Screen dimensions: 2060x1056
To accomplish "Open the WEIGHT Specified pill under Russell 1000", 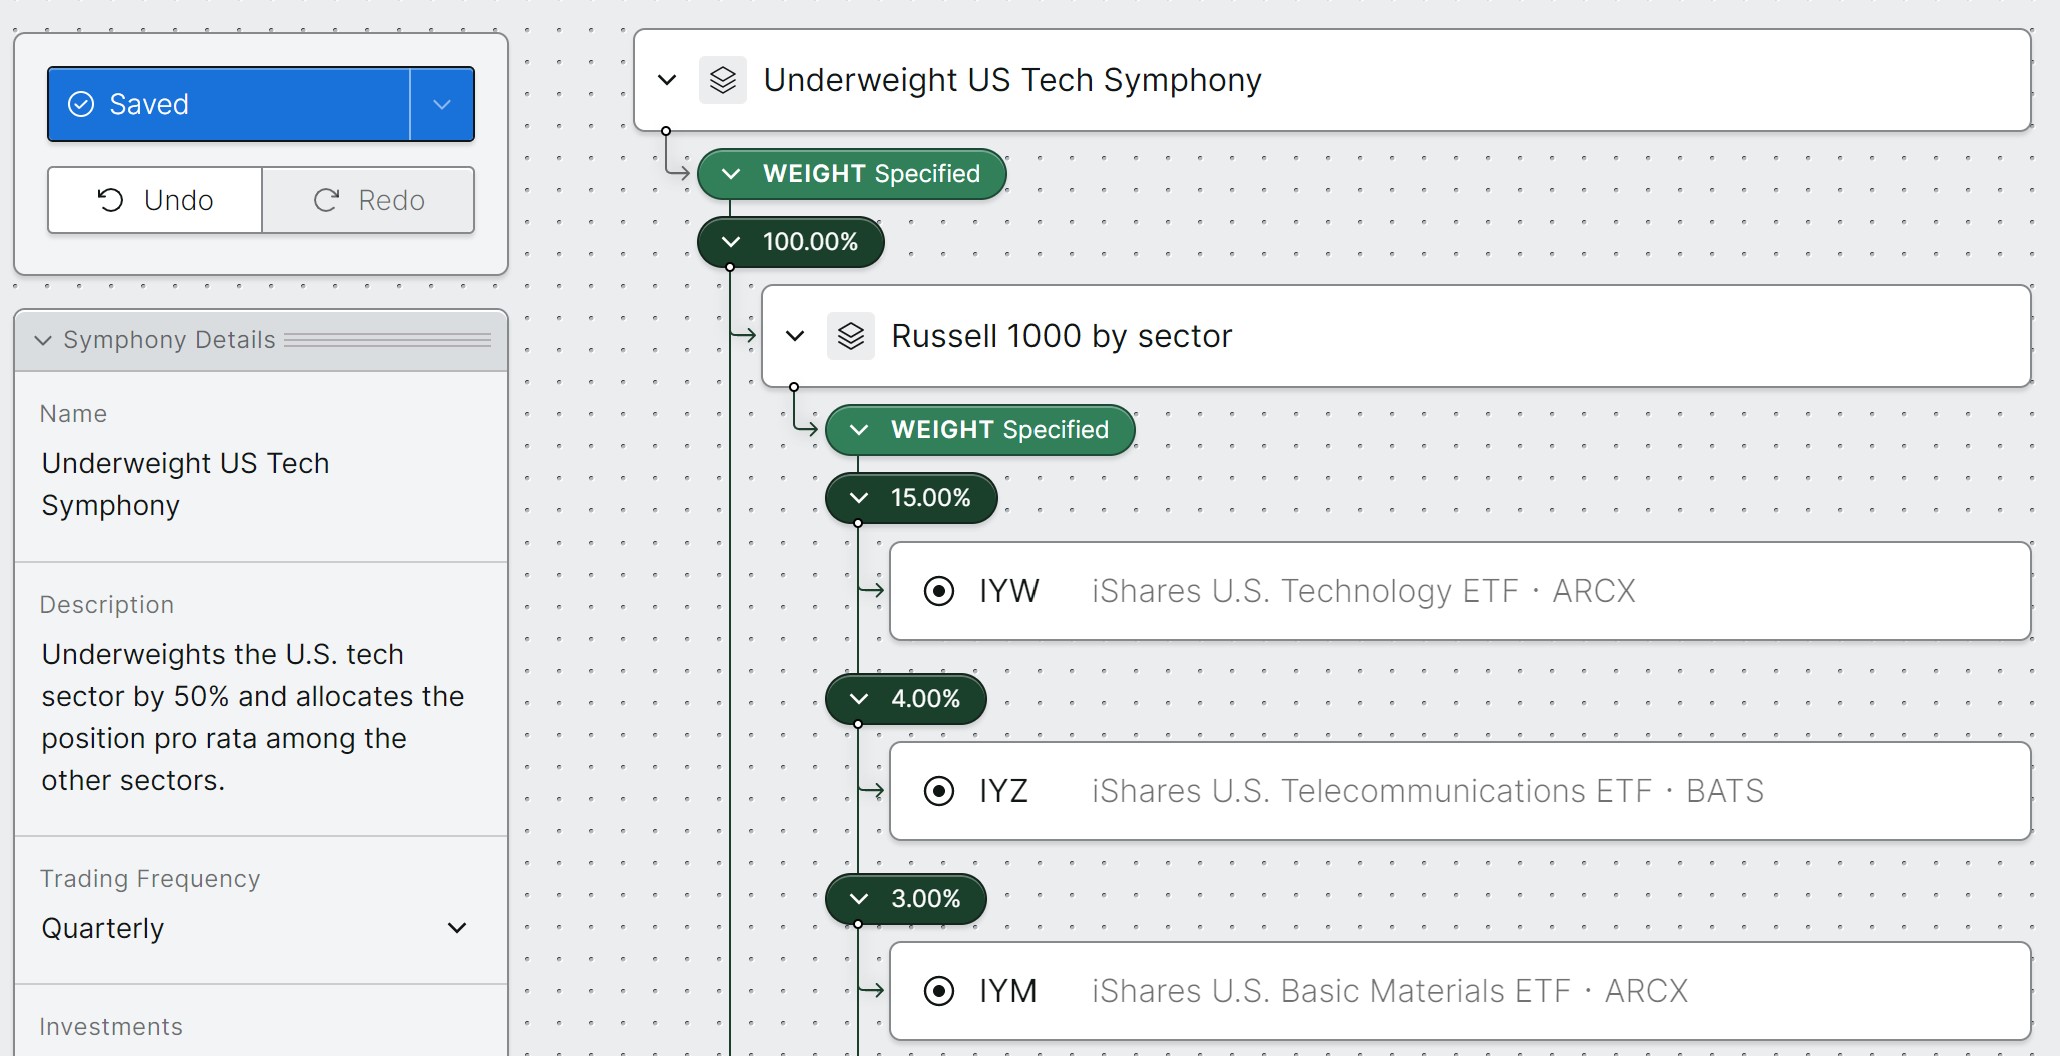I will point(980,430).
